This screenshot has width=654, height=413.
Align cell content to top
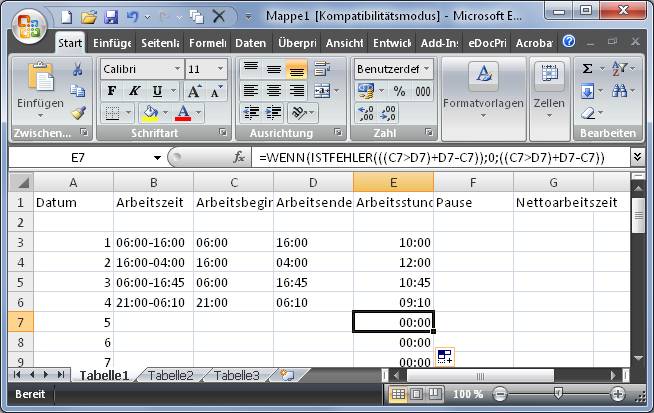(x=251, y=68)
